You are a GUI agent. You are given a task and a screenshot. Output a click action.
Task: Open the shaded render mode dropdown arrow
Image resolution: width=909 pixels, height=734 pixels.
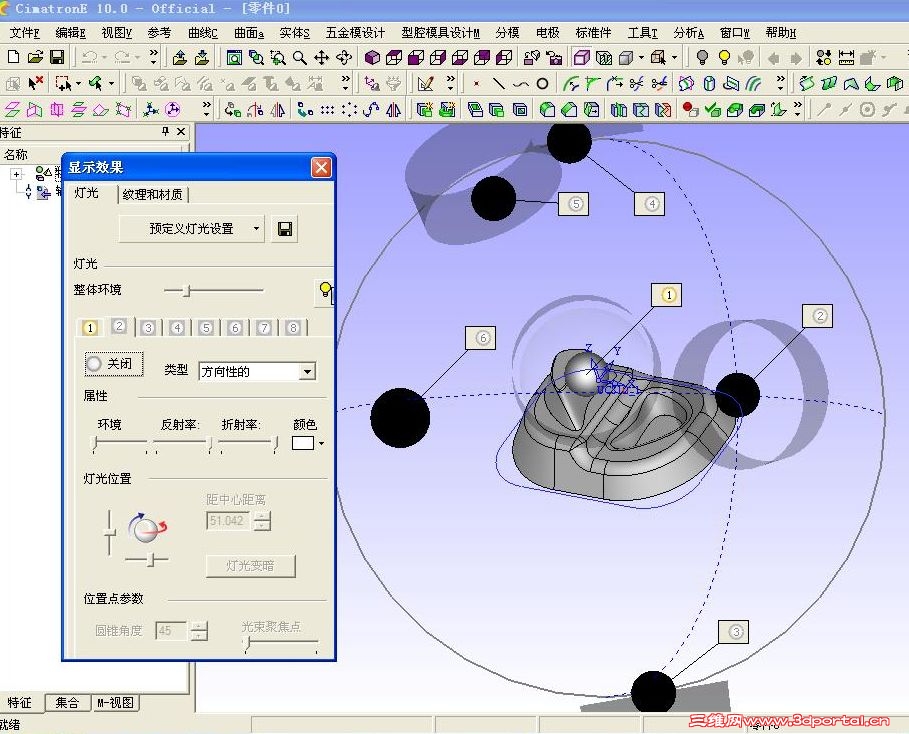tap(641, 57)
